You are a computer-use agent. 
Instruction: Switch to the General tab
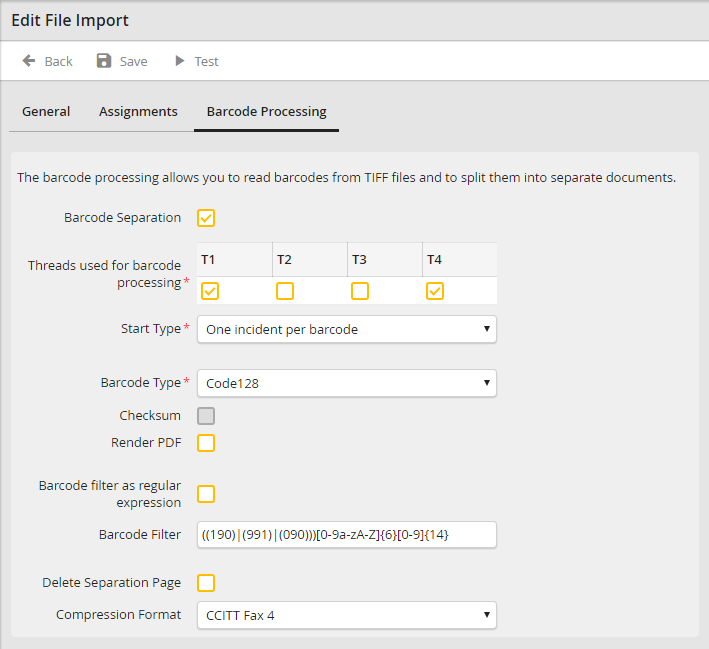[x=46, y=112]
